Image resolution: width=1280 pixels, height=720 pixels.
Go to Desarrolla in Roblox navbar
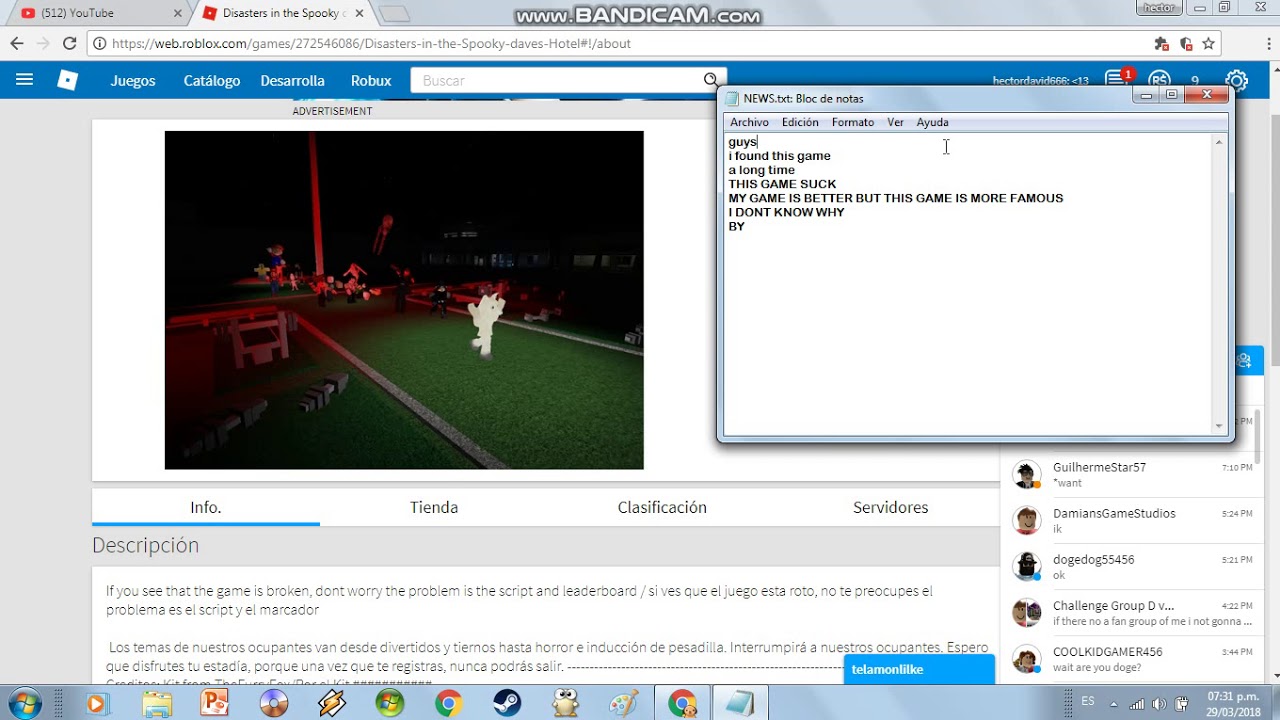(292, 80)
